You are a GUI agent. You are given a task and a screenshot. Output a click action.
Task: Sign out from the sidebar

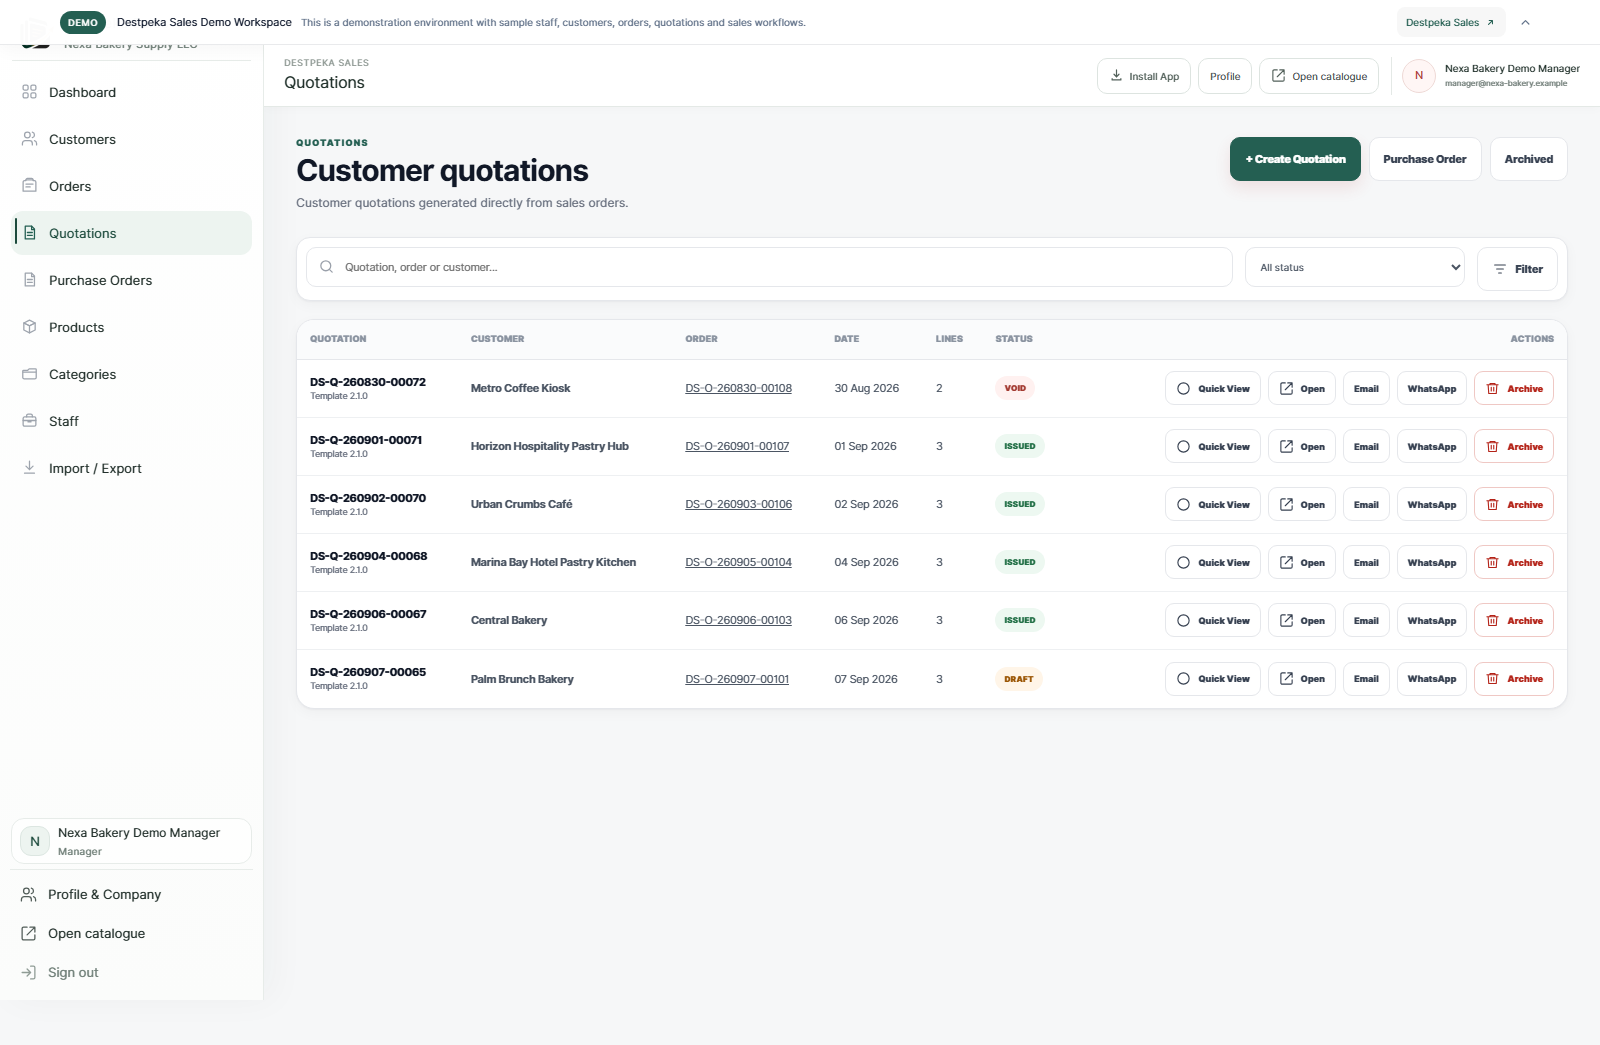131,972
